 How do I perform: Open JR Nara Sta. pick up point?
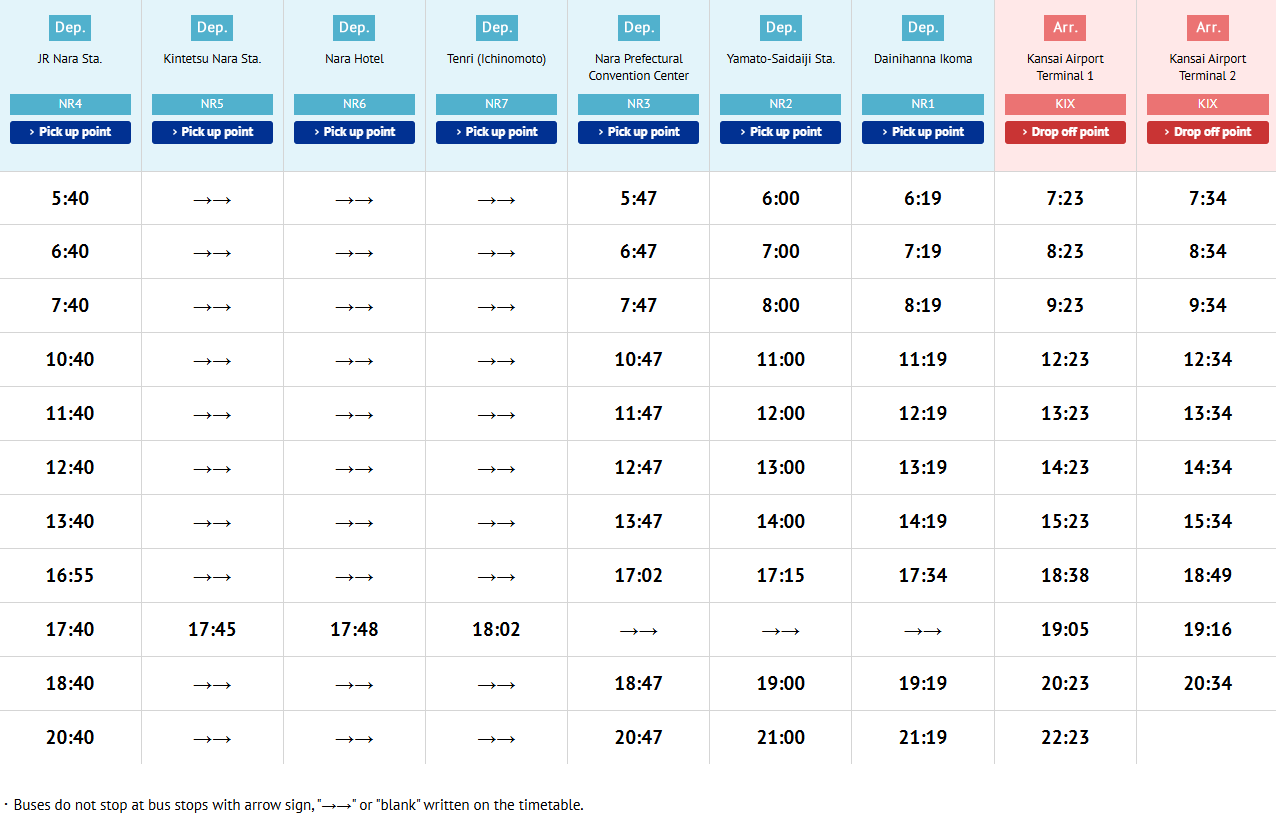pyautogui.click(x=70, y=132)
